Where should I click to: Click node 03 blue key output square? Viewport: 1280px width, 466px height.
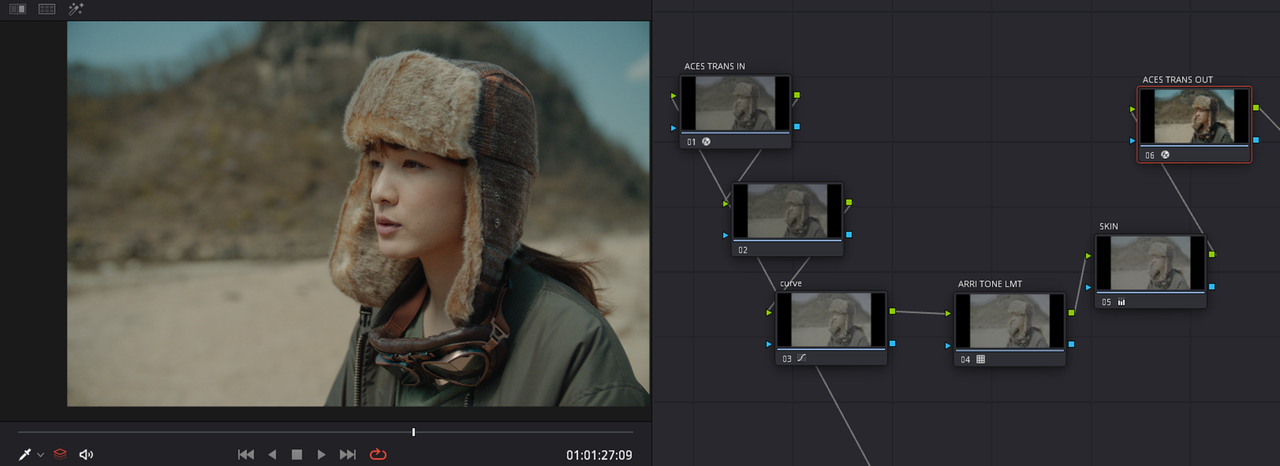892,343
